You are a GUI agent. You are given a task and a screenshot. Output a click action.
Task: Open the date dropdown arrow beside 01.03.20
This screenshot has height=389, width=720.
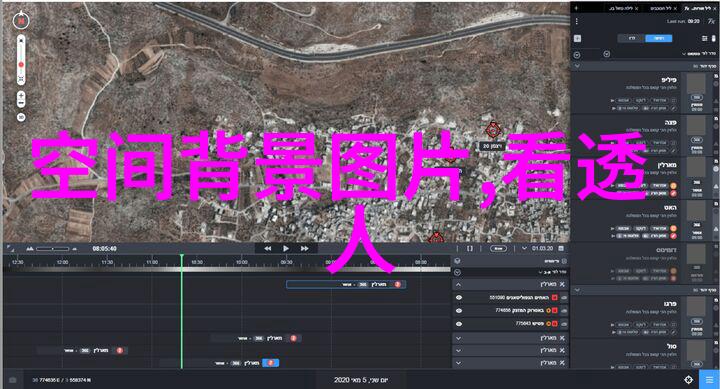click(524, 248)
